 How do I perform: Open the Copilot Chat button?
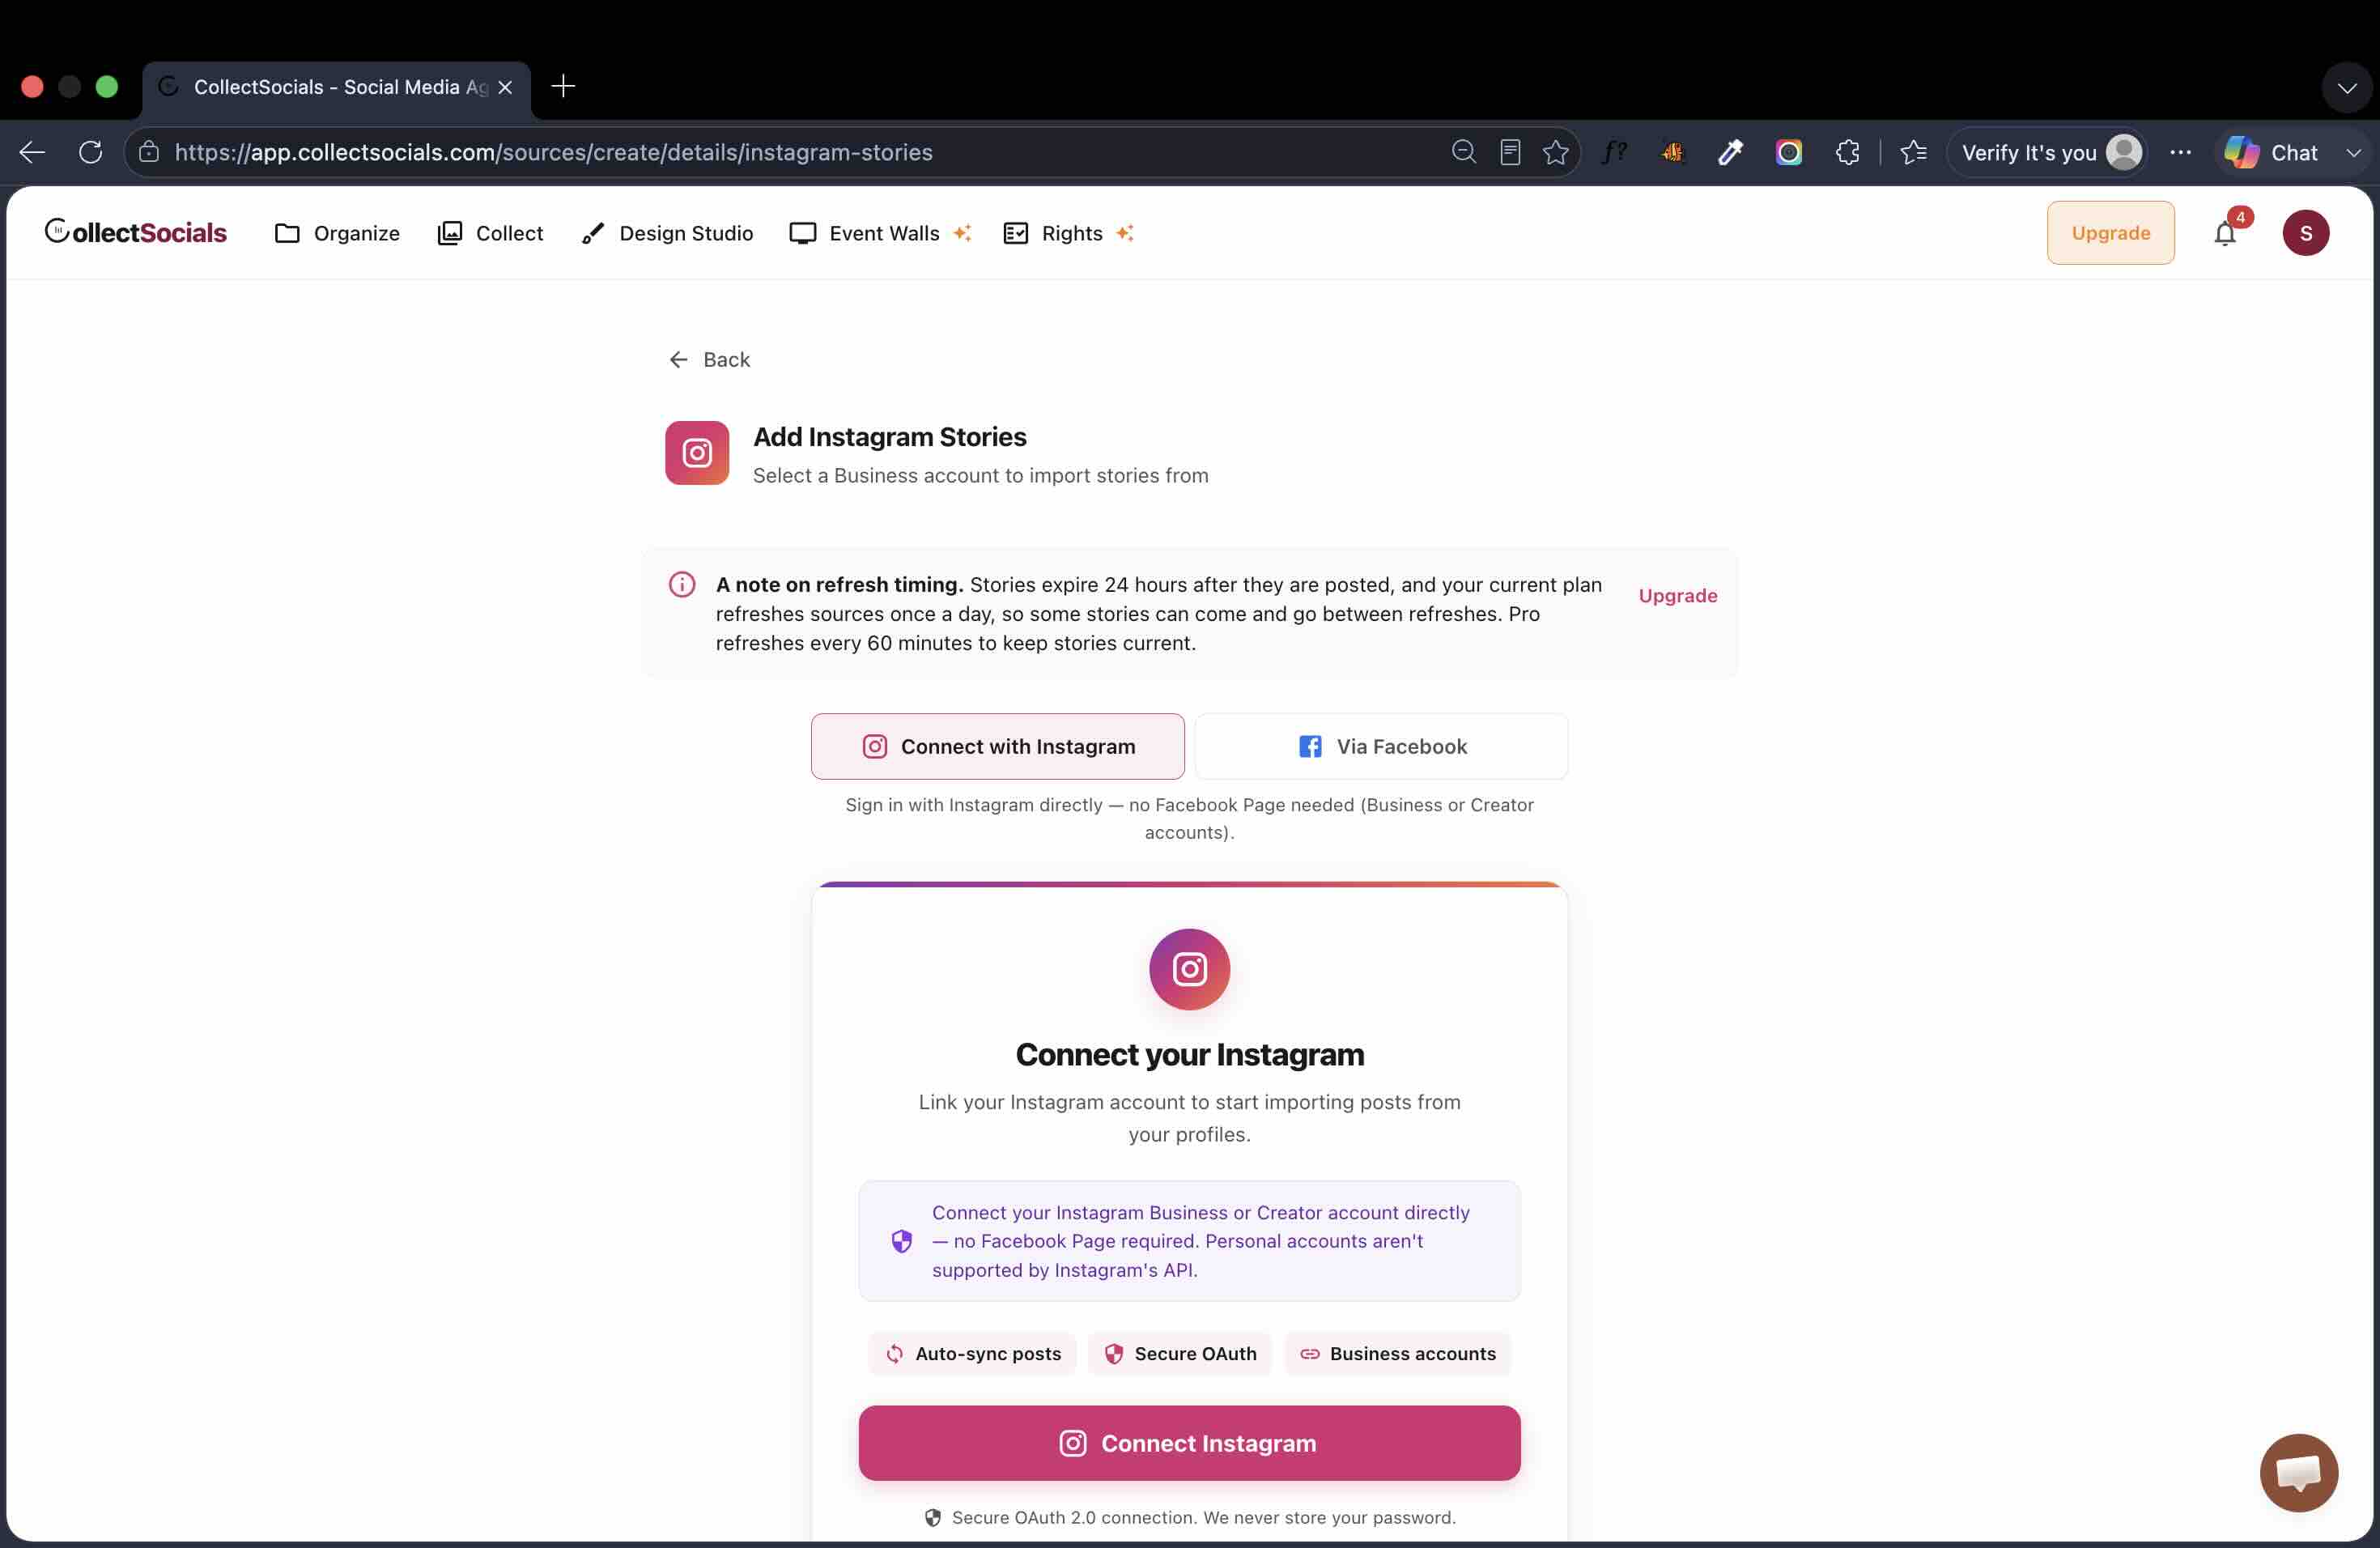pyautogui.click(x=2271, y=152)
